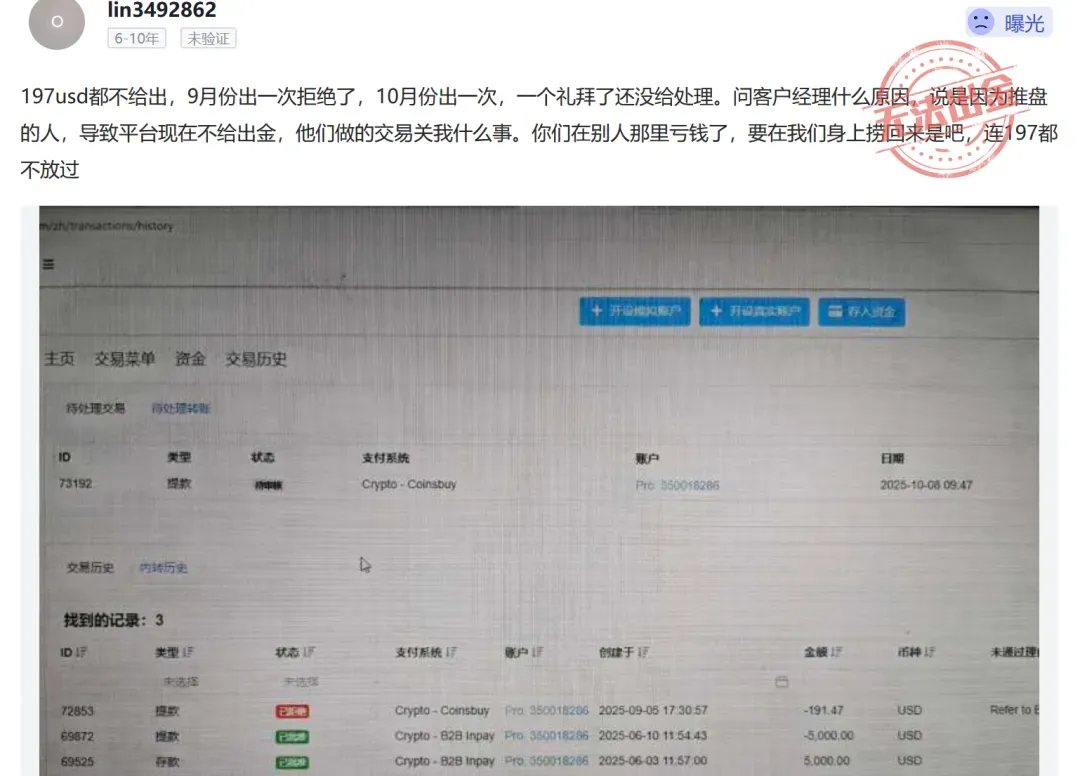Click the plus icon on 开设真实账户
The width and height of the screenshot is (1080, 776).
click(716, 311)
